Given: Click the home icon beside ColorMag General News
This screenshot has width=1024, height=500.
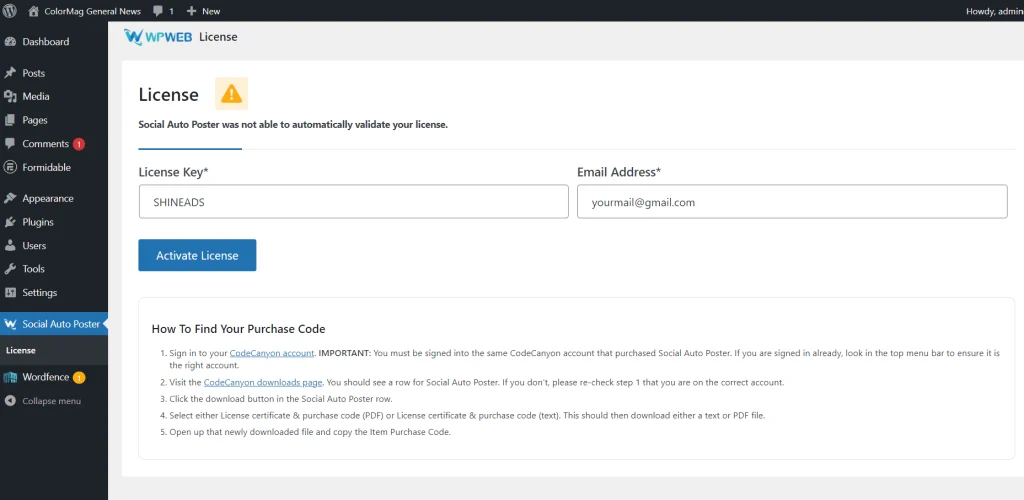Looking at the screenshot, I should pyautogui.click(x=34, y=11).
